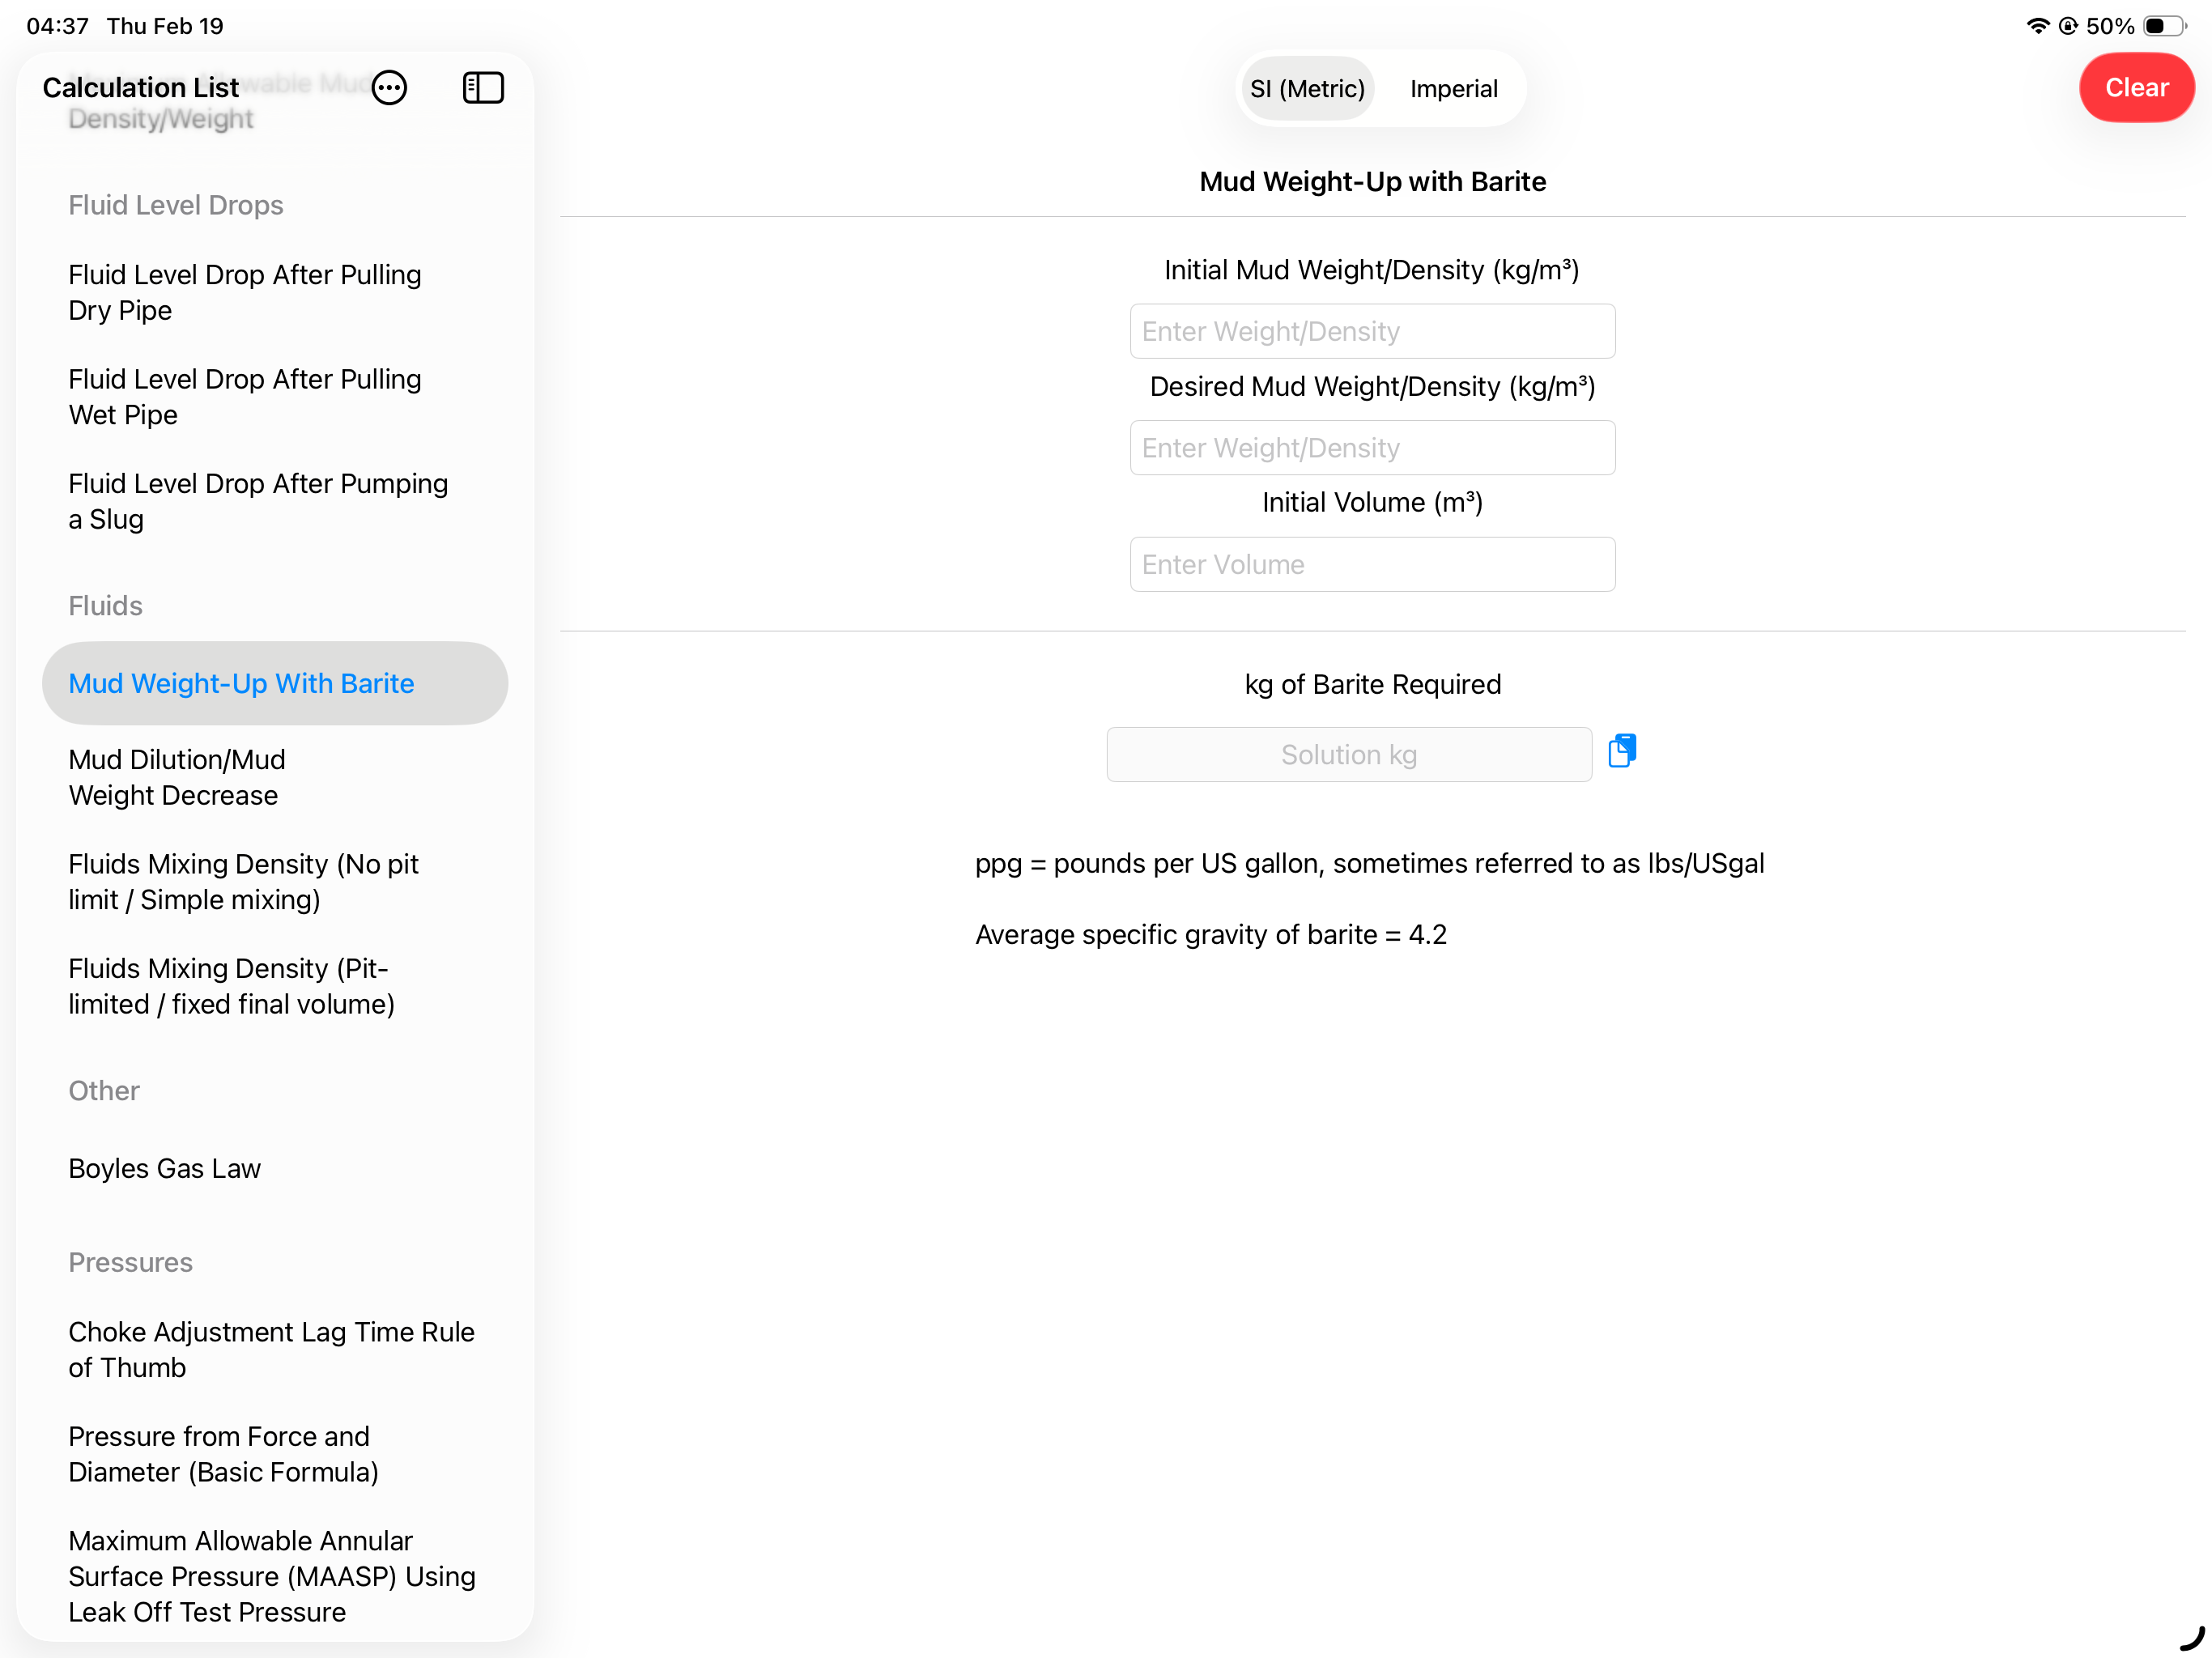
Task: Tap the 04:37 clock in status bar
Action: point(58,26)
